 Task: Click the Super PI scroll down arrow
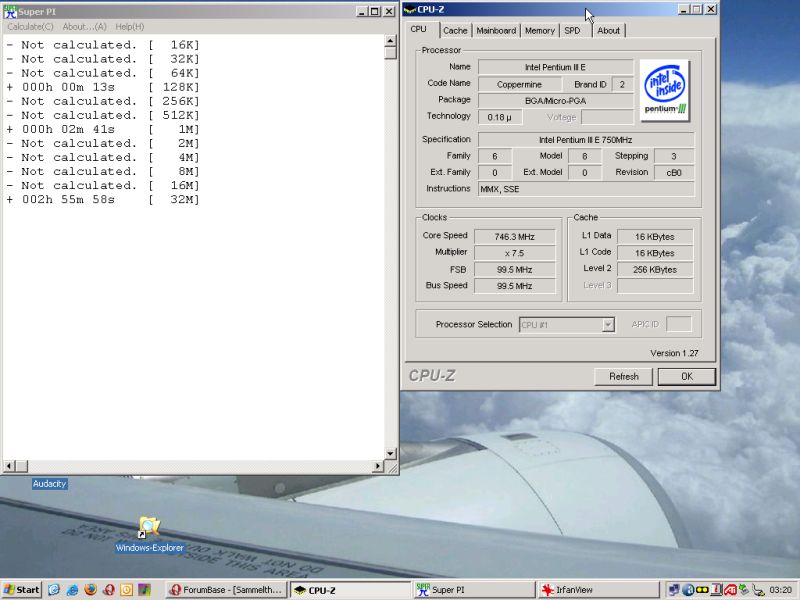coord(390,454)
